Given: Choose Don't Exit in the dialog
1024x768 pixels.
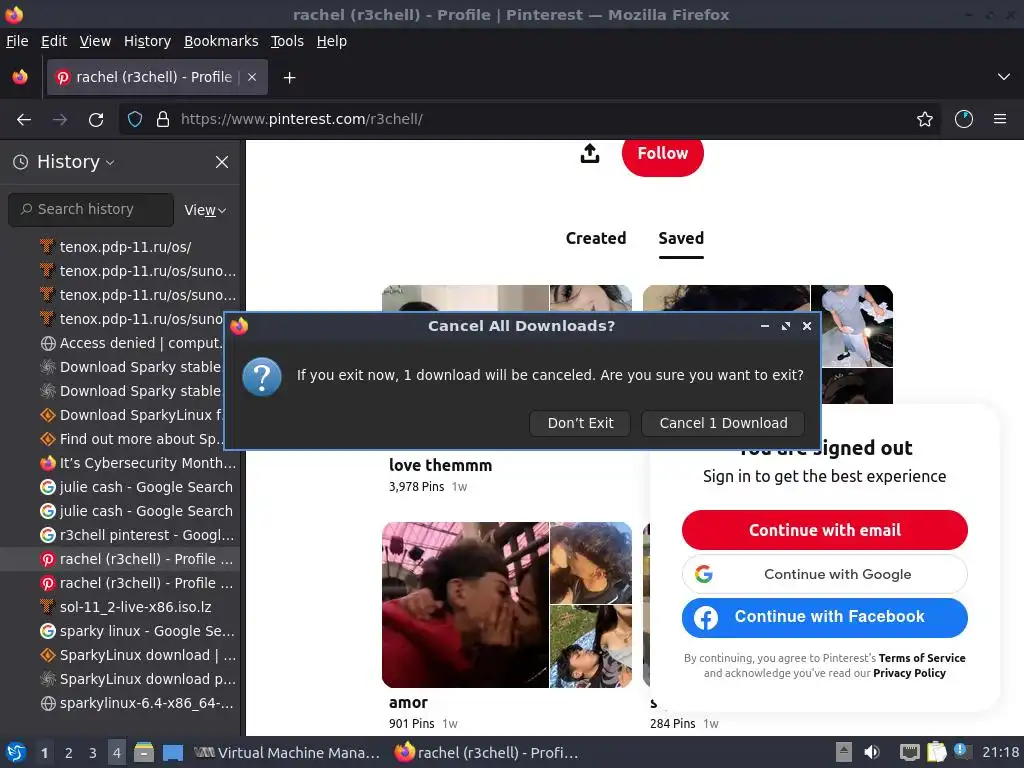Looking at the screenshot, I should [x=580, y=423].
